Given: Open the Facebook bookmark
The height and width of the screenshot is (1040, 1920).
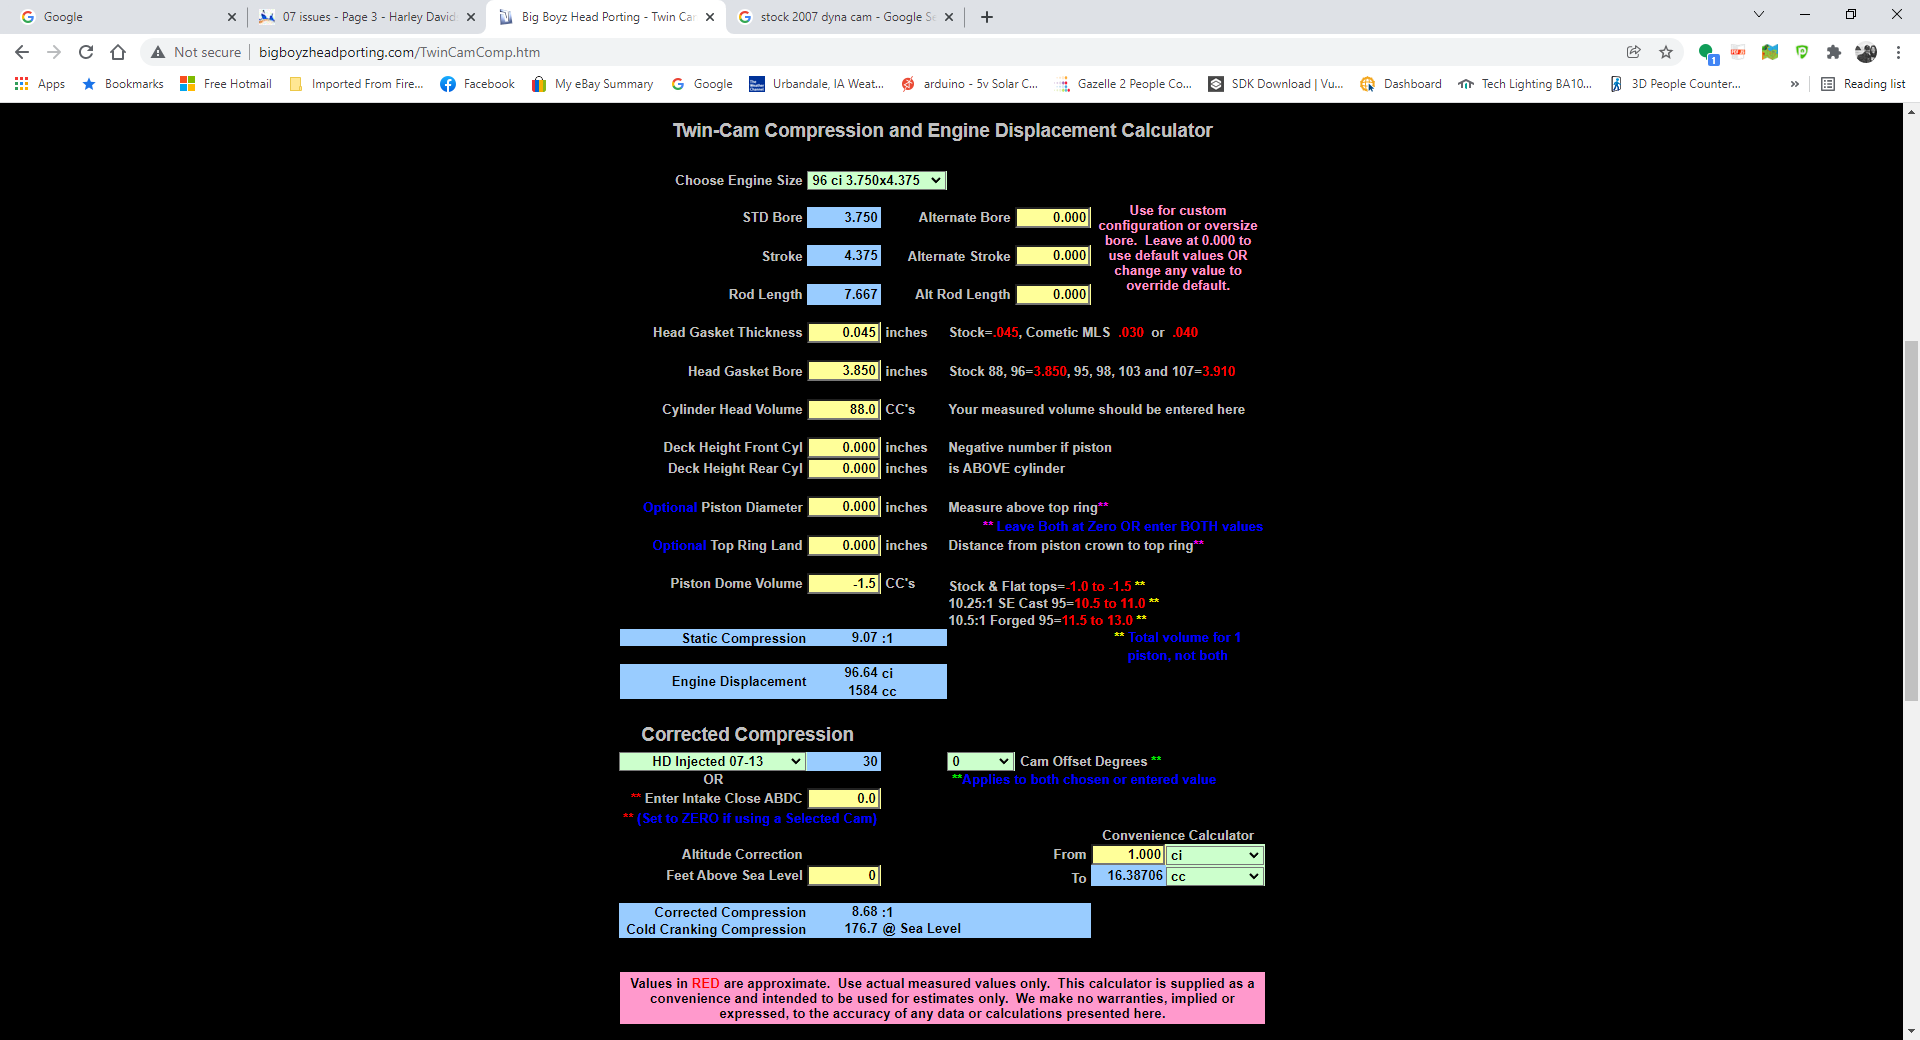Looking at the screenshot, I should [x=478, y=84].
